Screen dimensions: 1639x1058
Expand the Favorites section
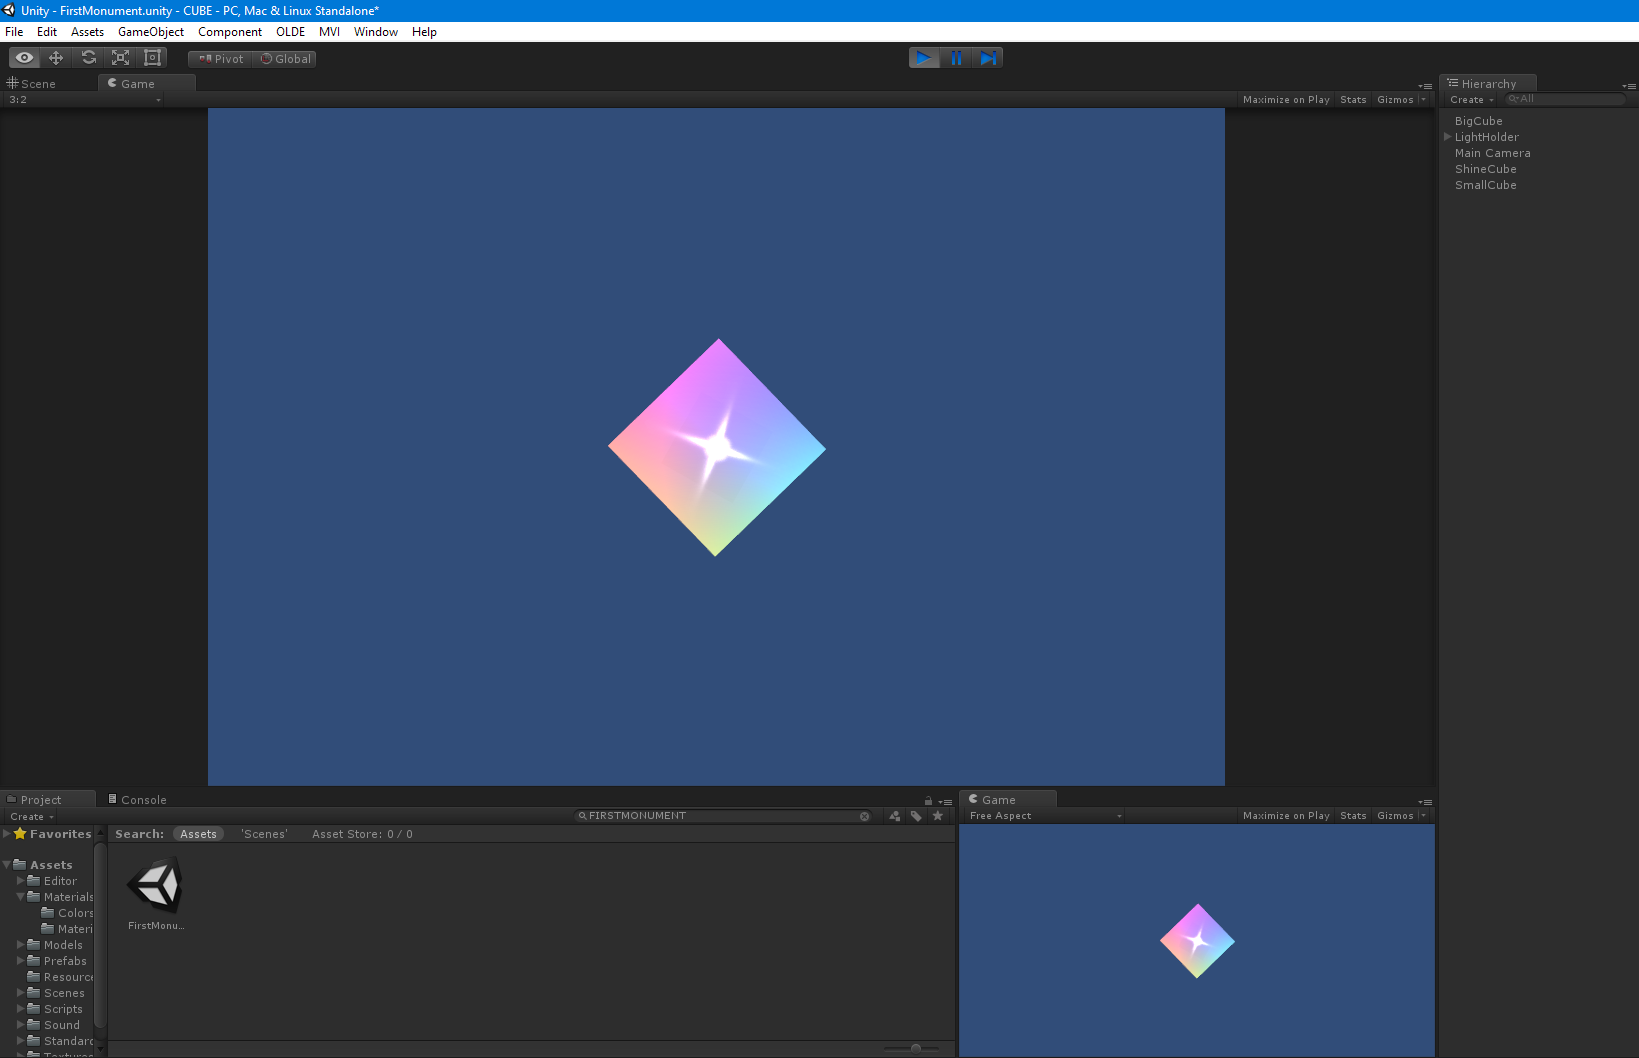point(7,833)
